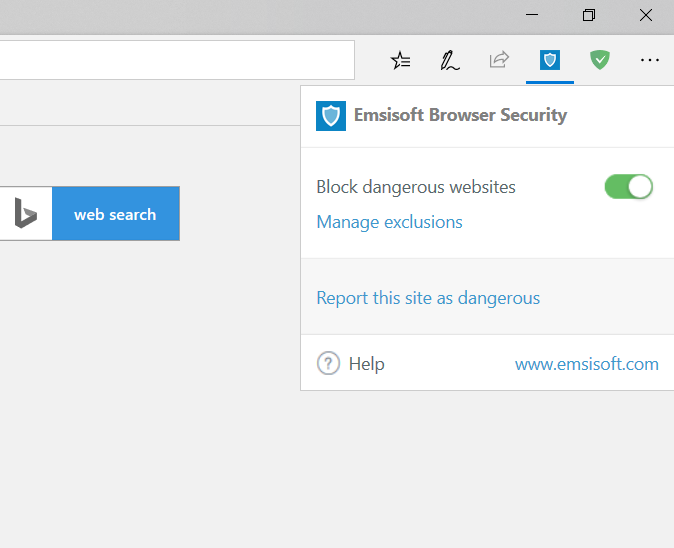Open the Favorites hub star icon

click(401, 60)
